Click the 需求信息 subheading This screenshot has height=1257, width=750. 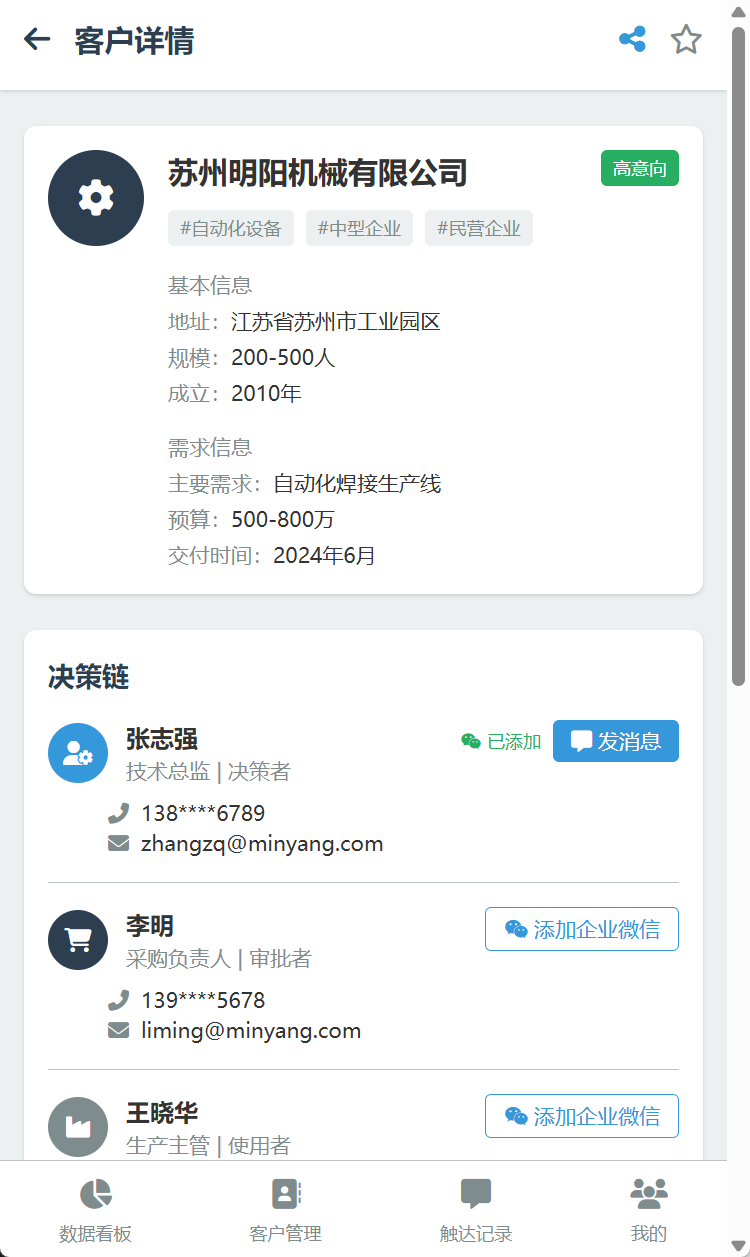(x=210, y=448)
